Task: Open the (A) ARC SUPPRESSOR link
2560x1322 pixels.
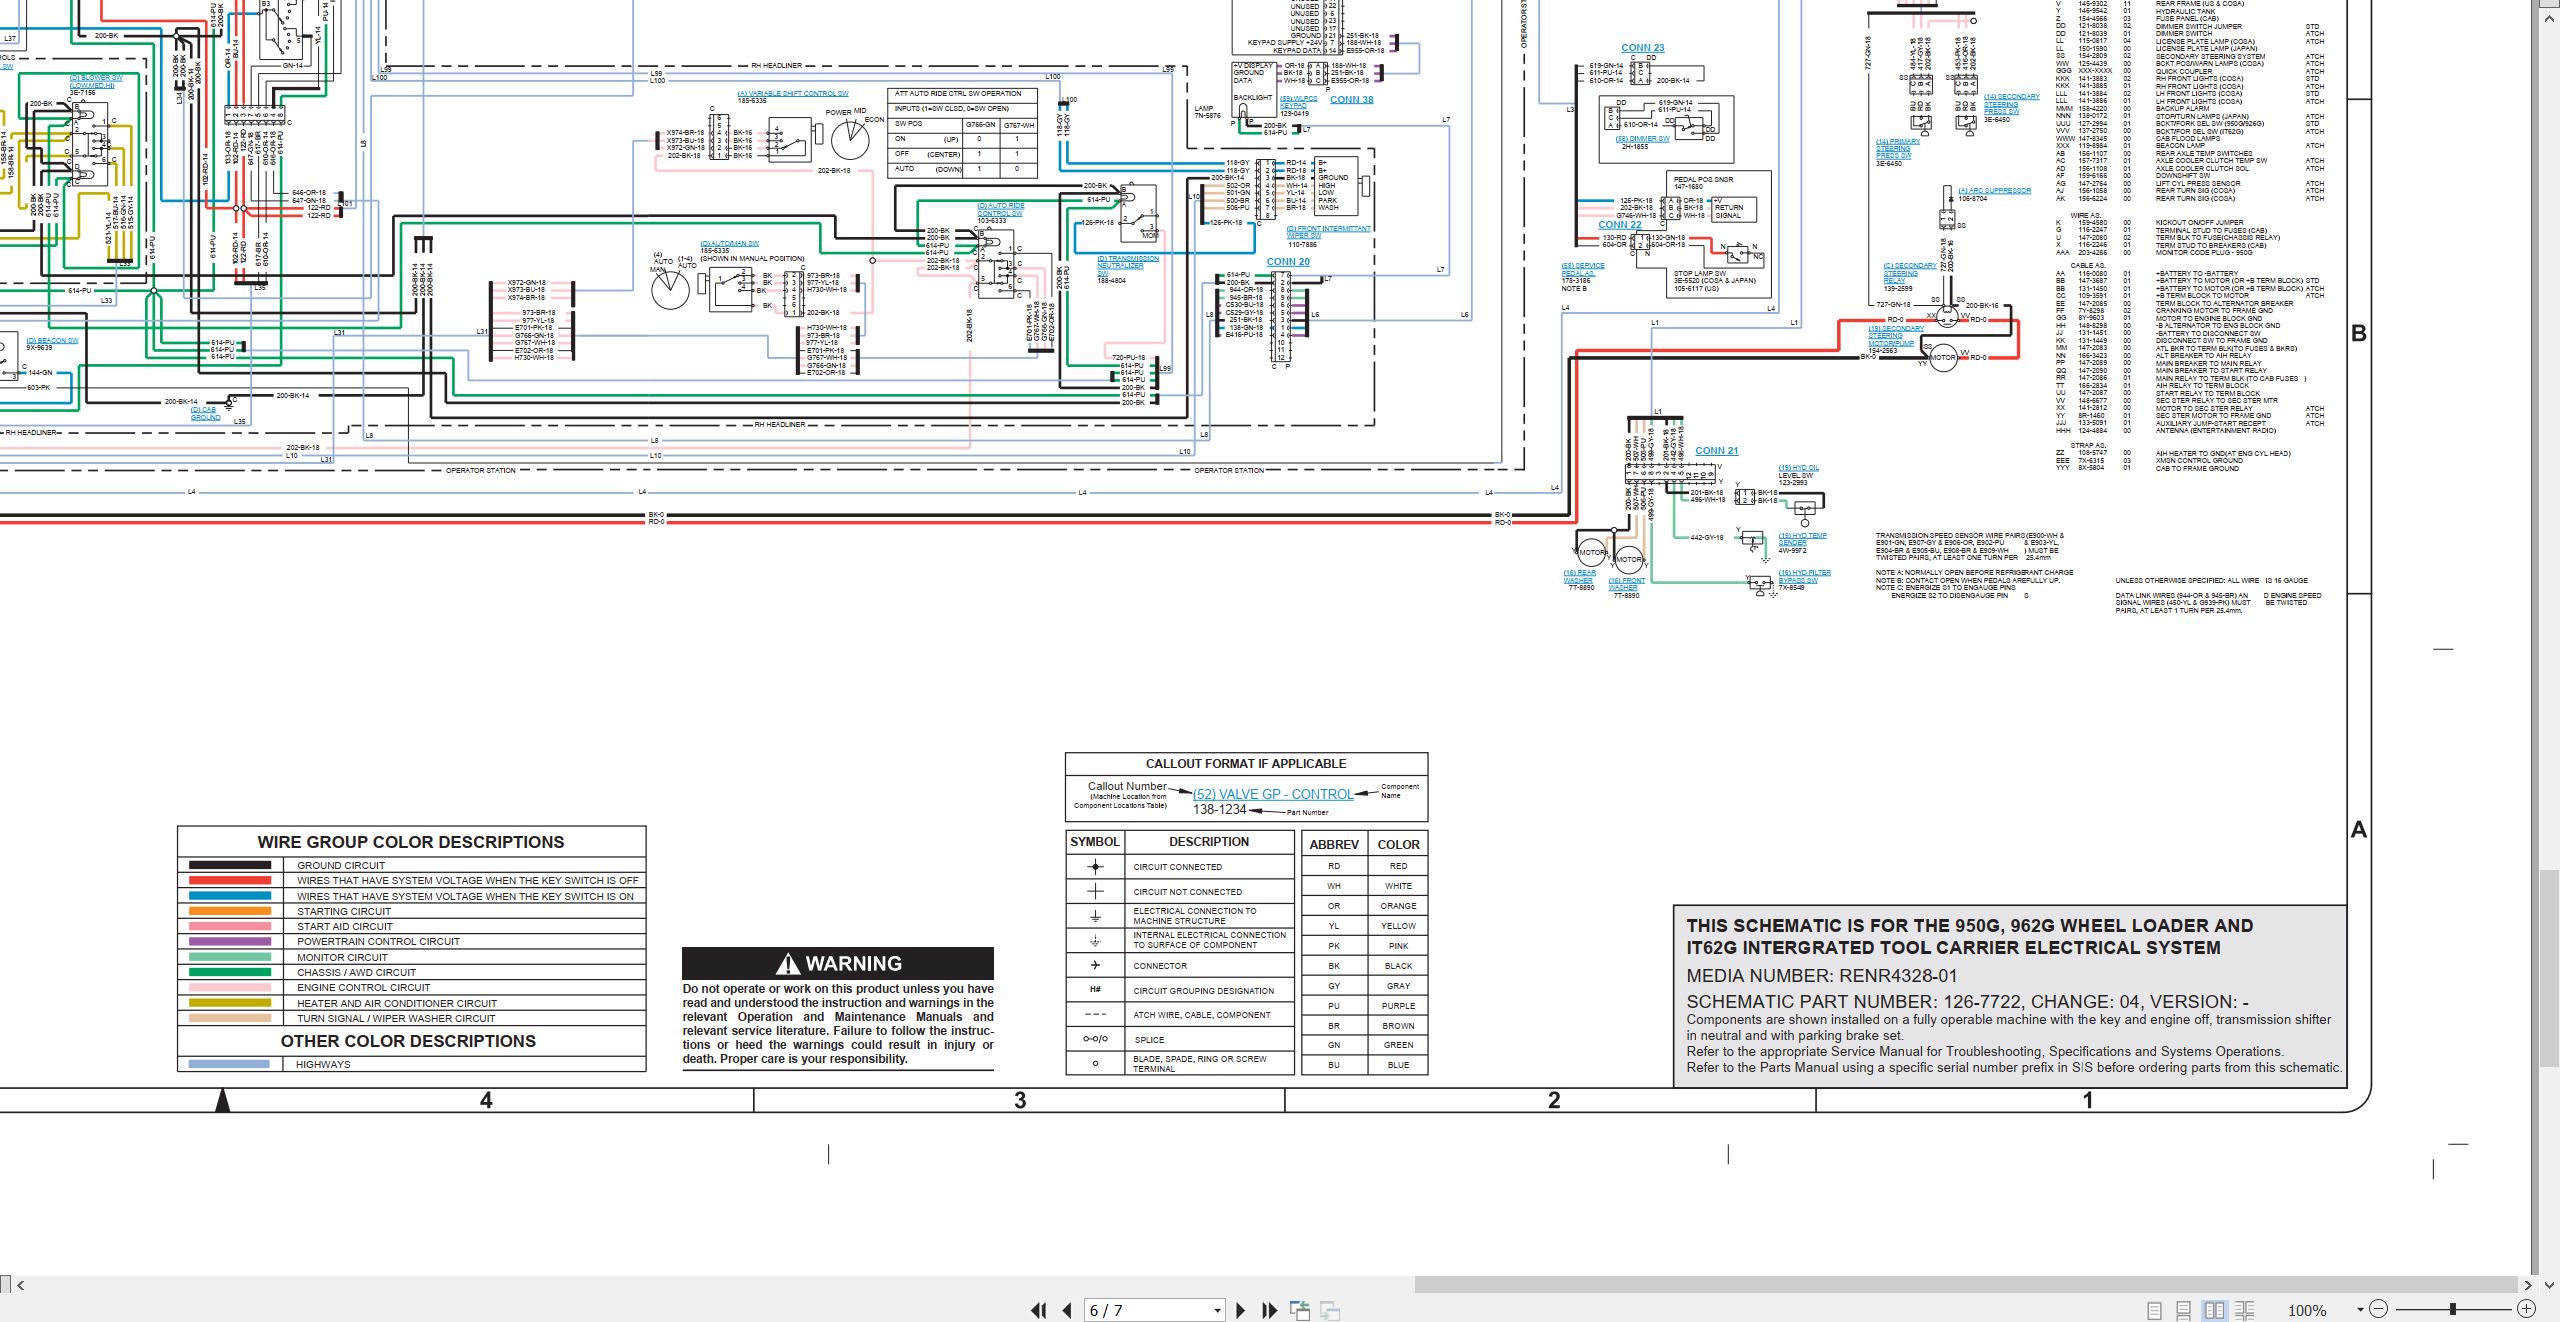Action: [x=1994, y=190]
